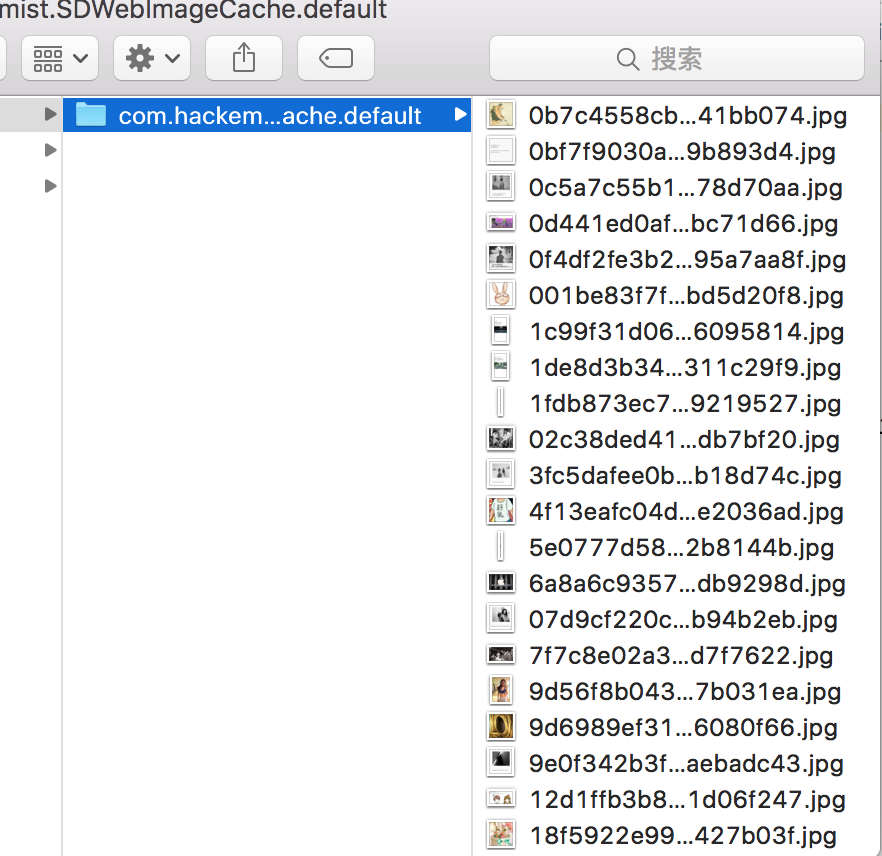Select the com.hackem...ache.default folder

point(267,115)
